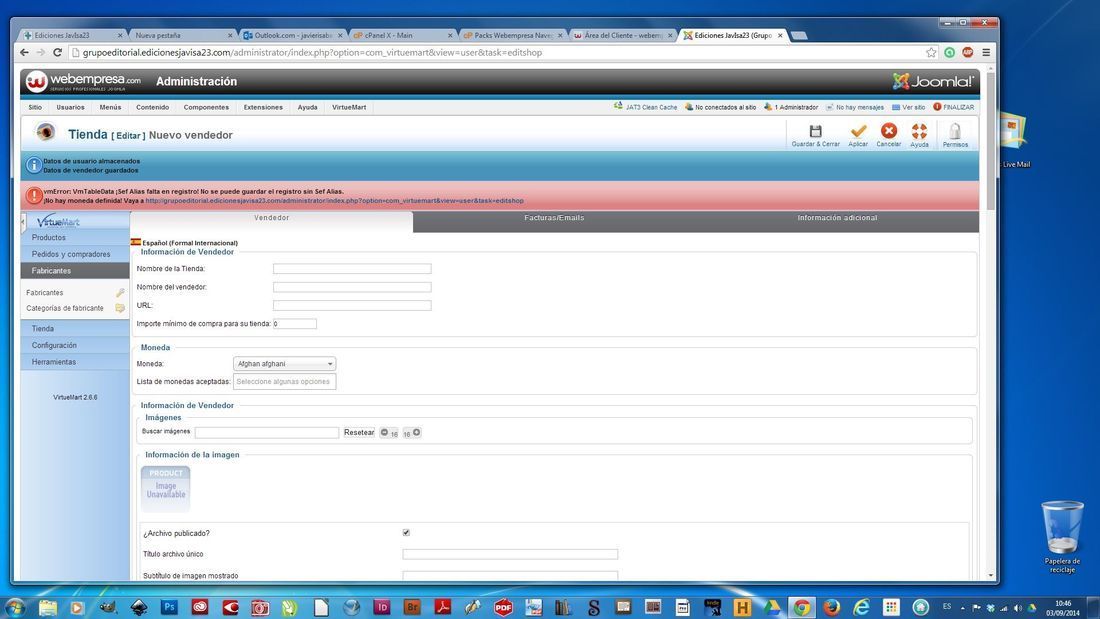Image resolution: width=1100 pixels, height=619 pixels.
Task: Switch to the cPanel X - Main browser tab
Action: point(403,35)
